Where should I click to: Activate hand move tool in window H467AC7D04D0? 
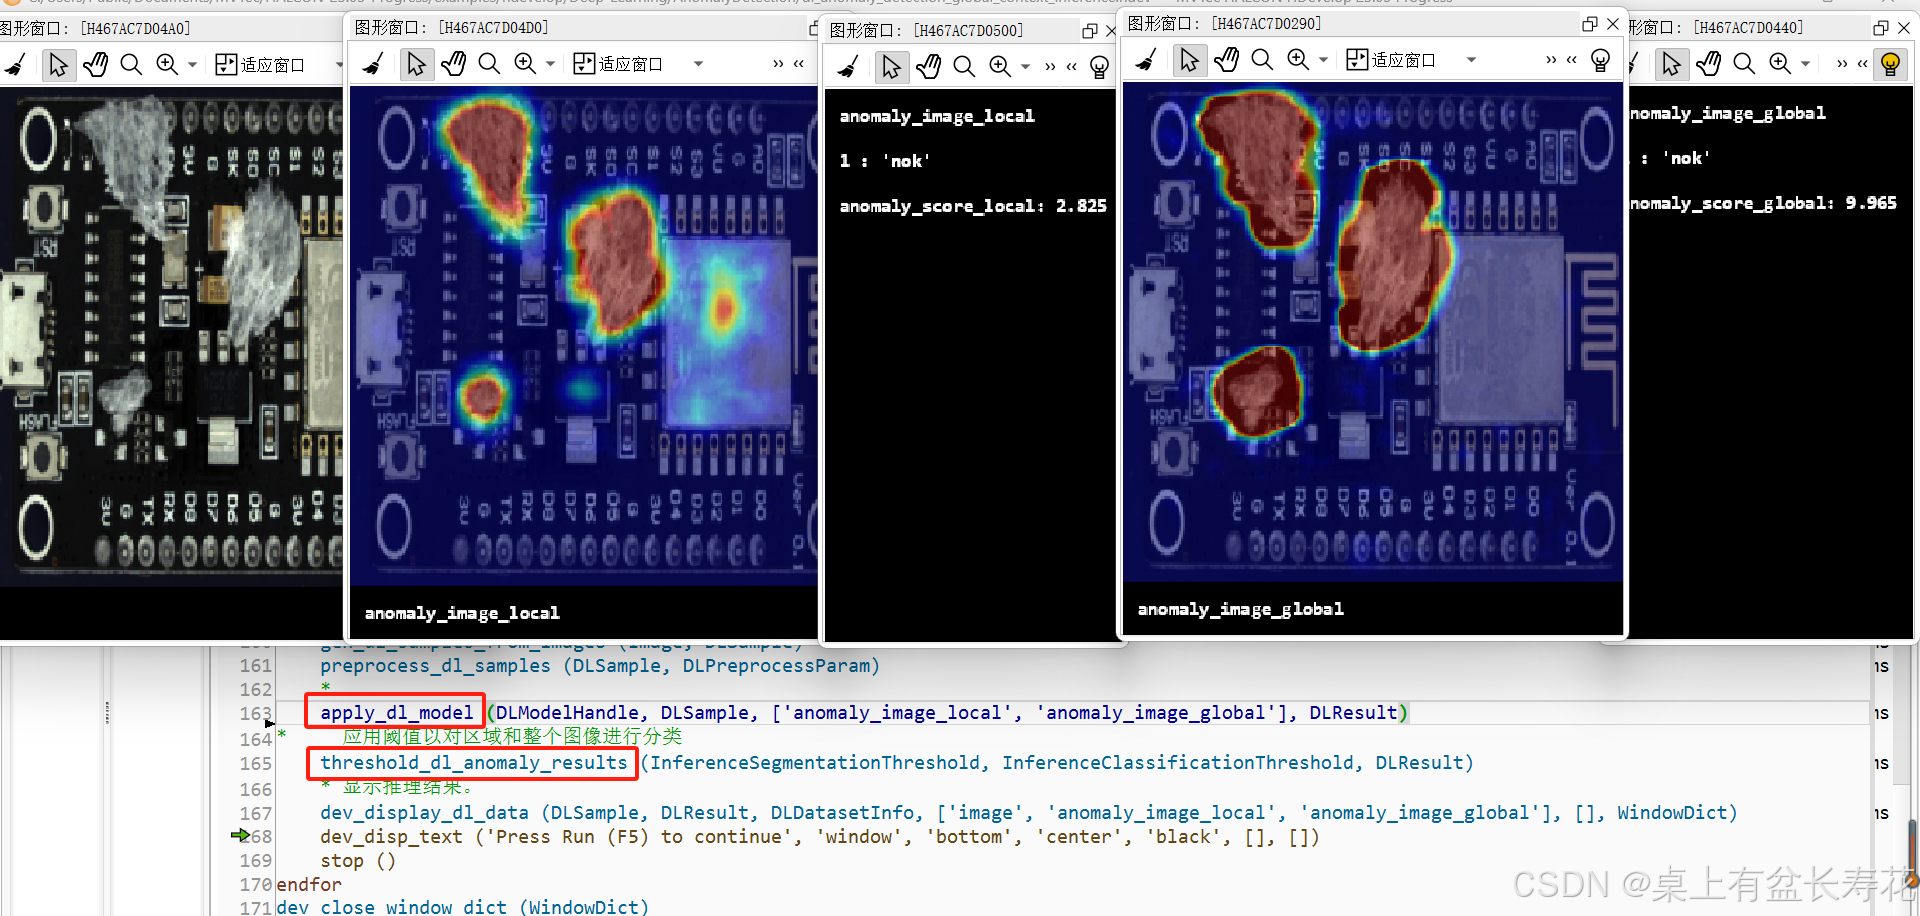pos(453,65)
